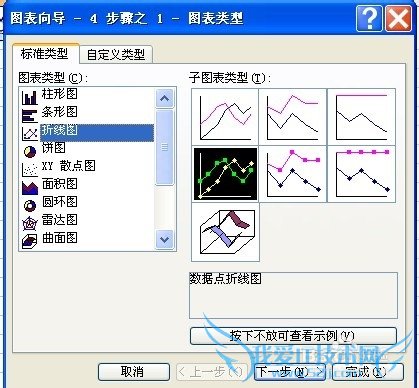This screenshot has height=388, width=419.
Task: Choose stacked line chart subtype without markers
Action: point(293,117)
